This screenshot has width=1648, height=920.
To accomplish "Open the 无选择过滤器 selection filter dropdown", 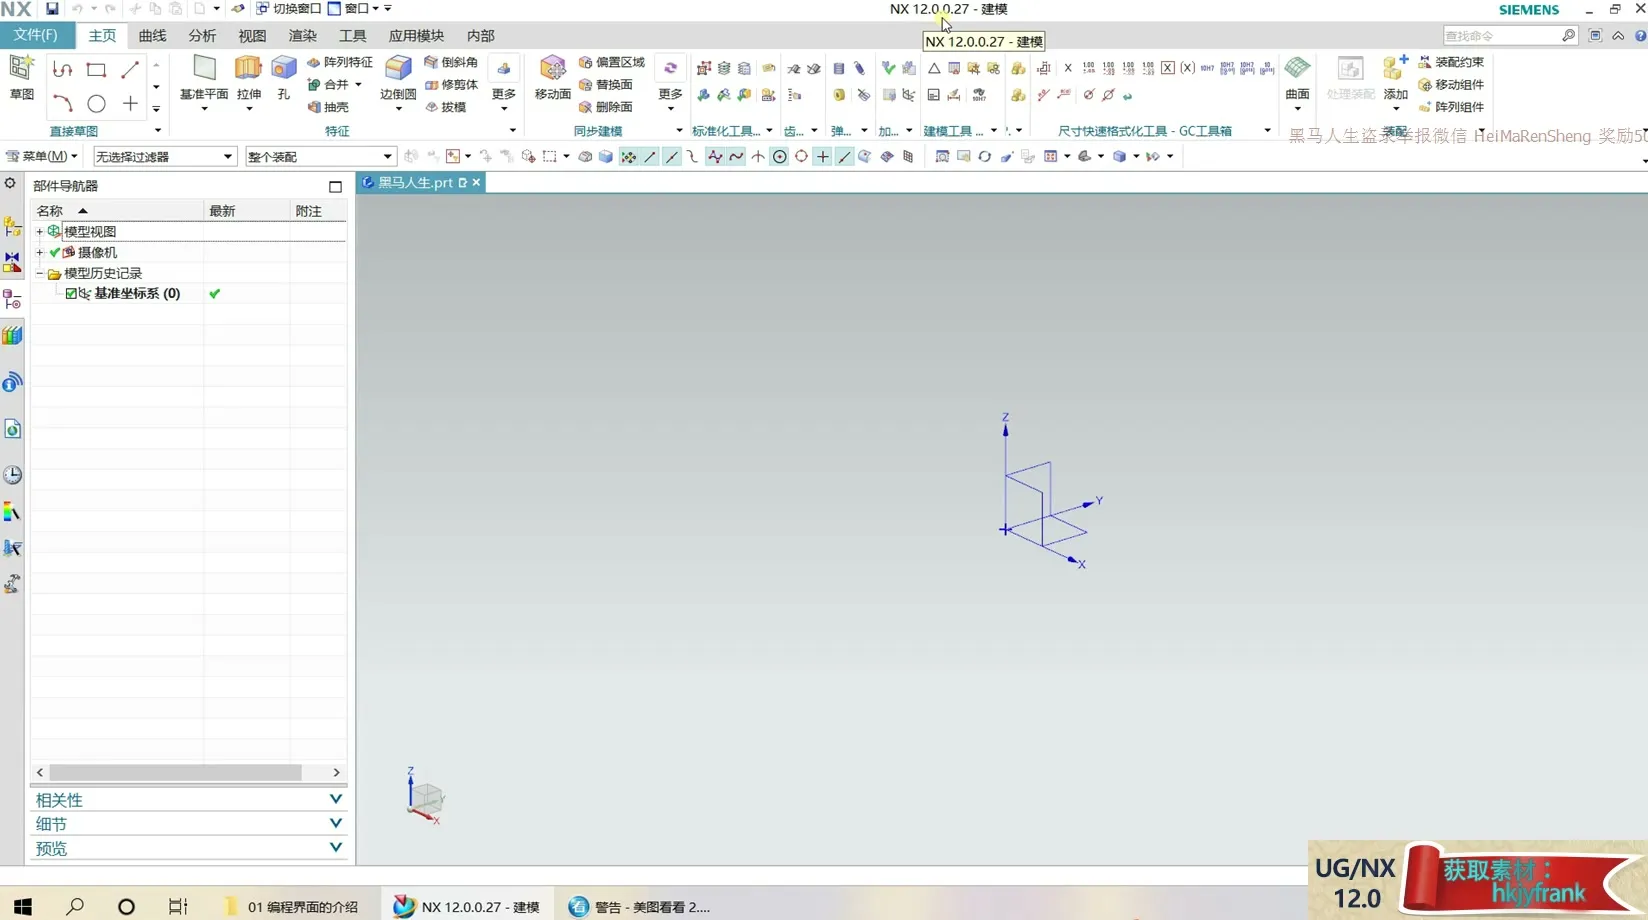I will pyautogui.click(x=164, y=157).
